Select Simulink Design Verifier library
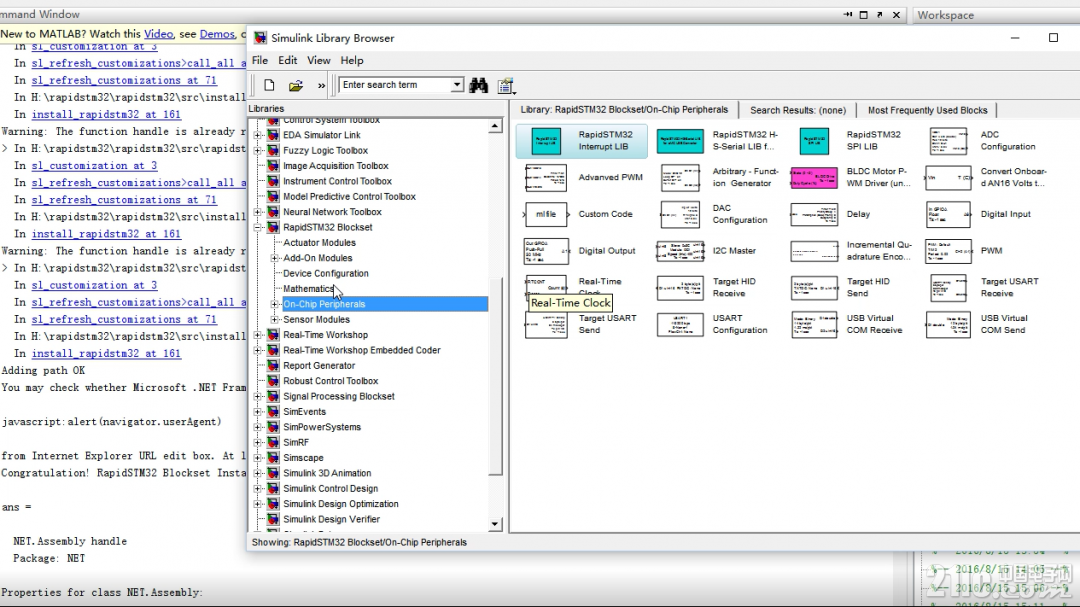The width and height of the screenshot is (1080, 607). [331, 519]
